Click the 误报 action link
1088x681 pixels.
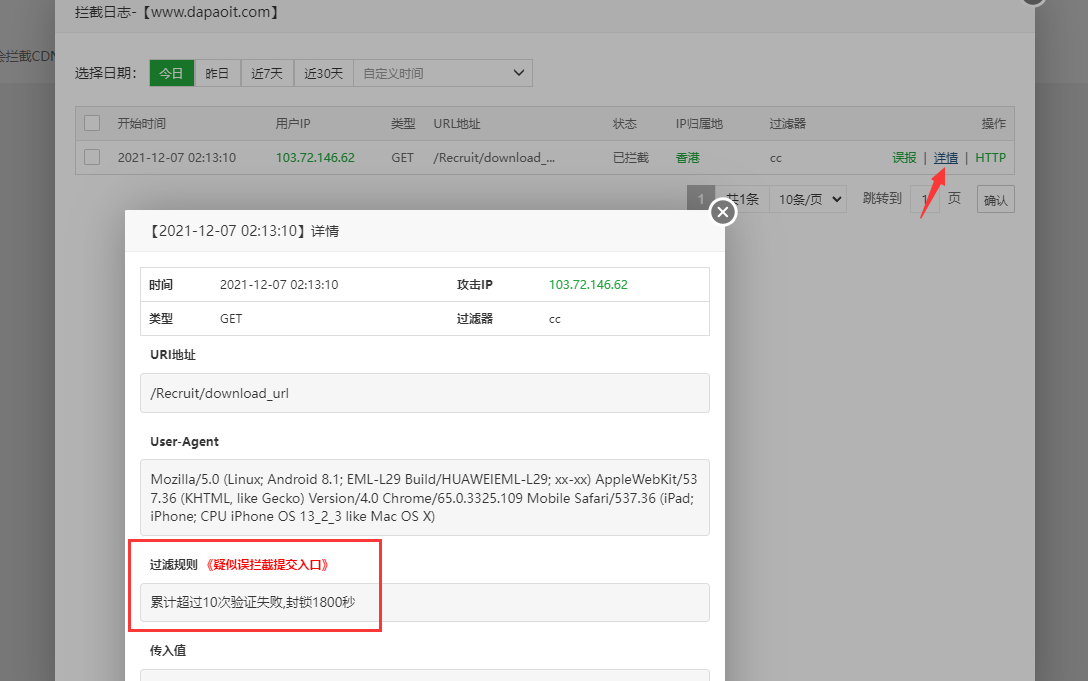click(x=904, y=158)
